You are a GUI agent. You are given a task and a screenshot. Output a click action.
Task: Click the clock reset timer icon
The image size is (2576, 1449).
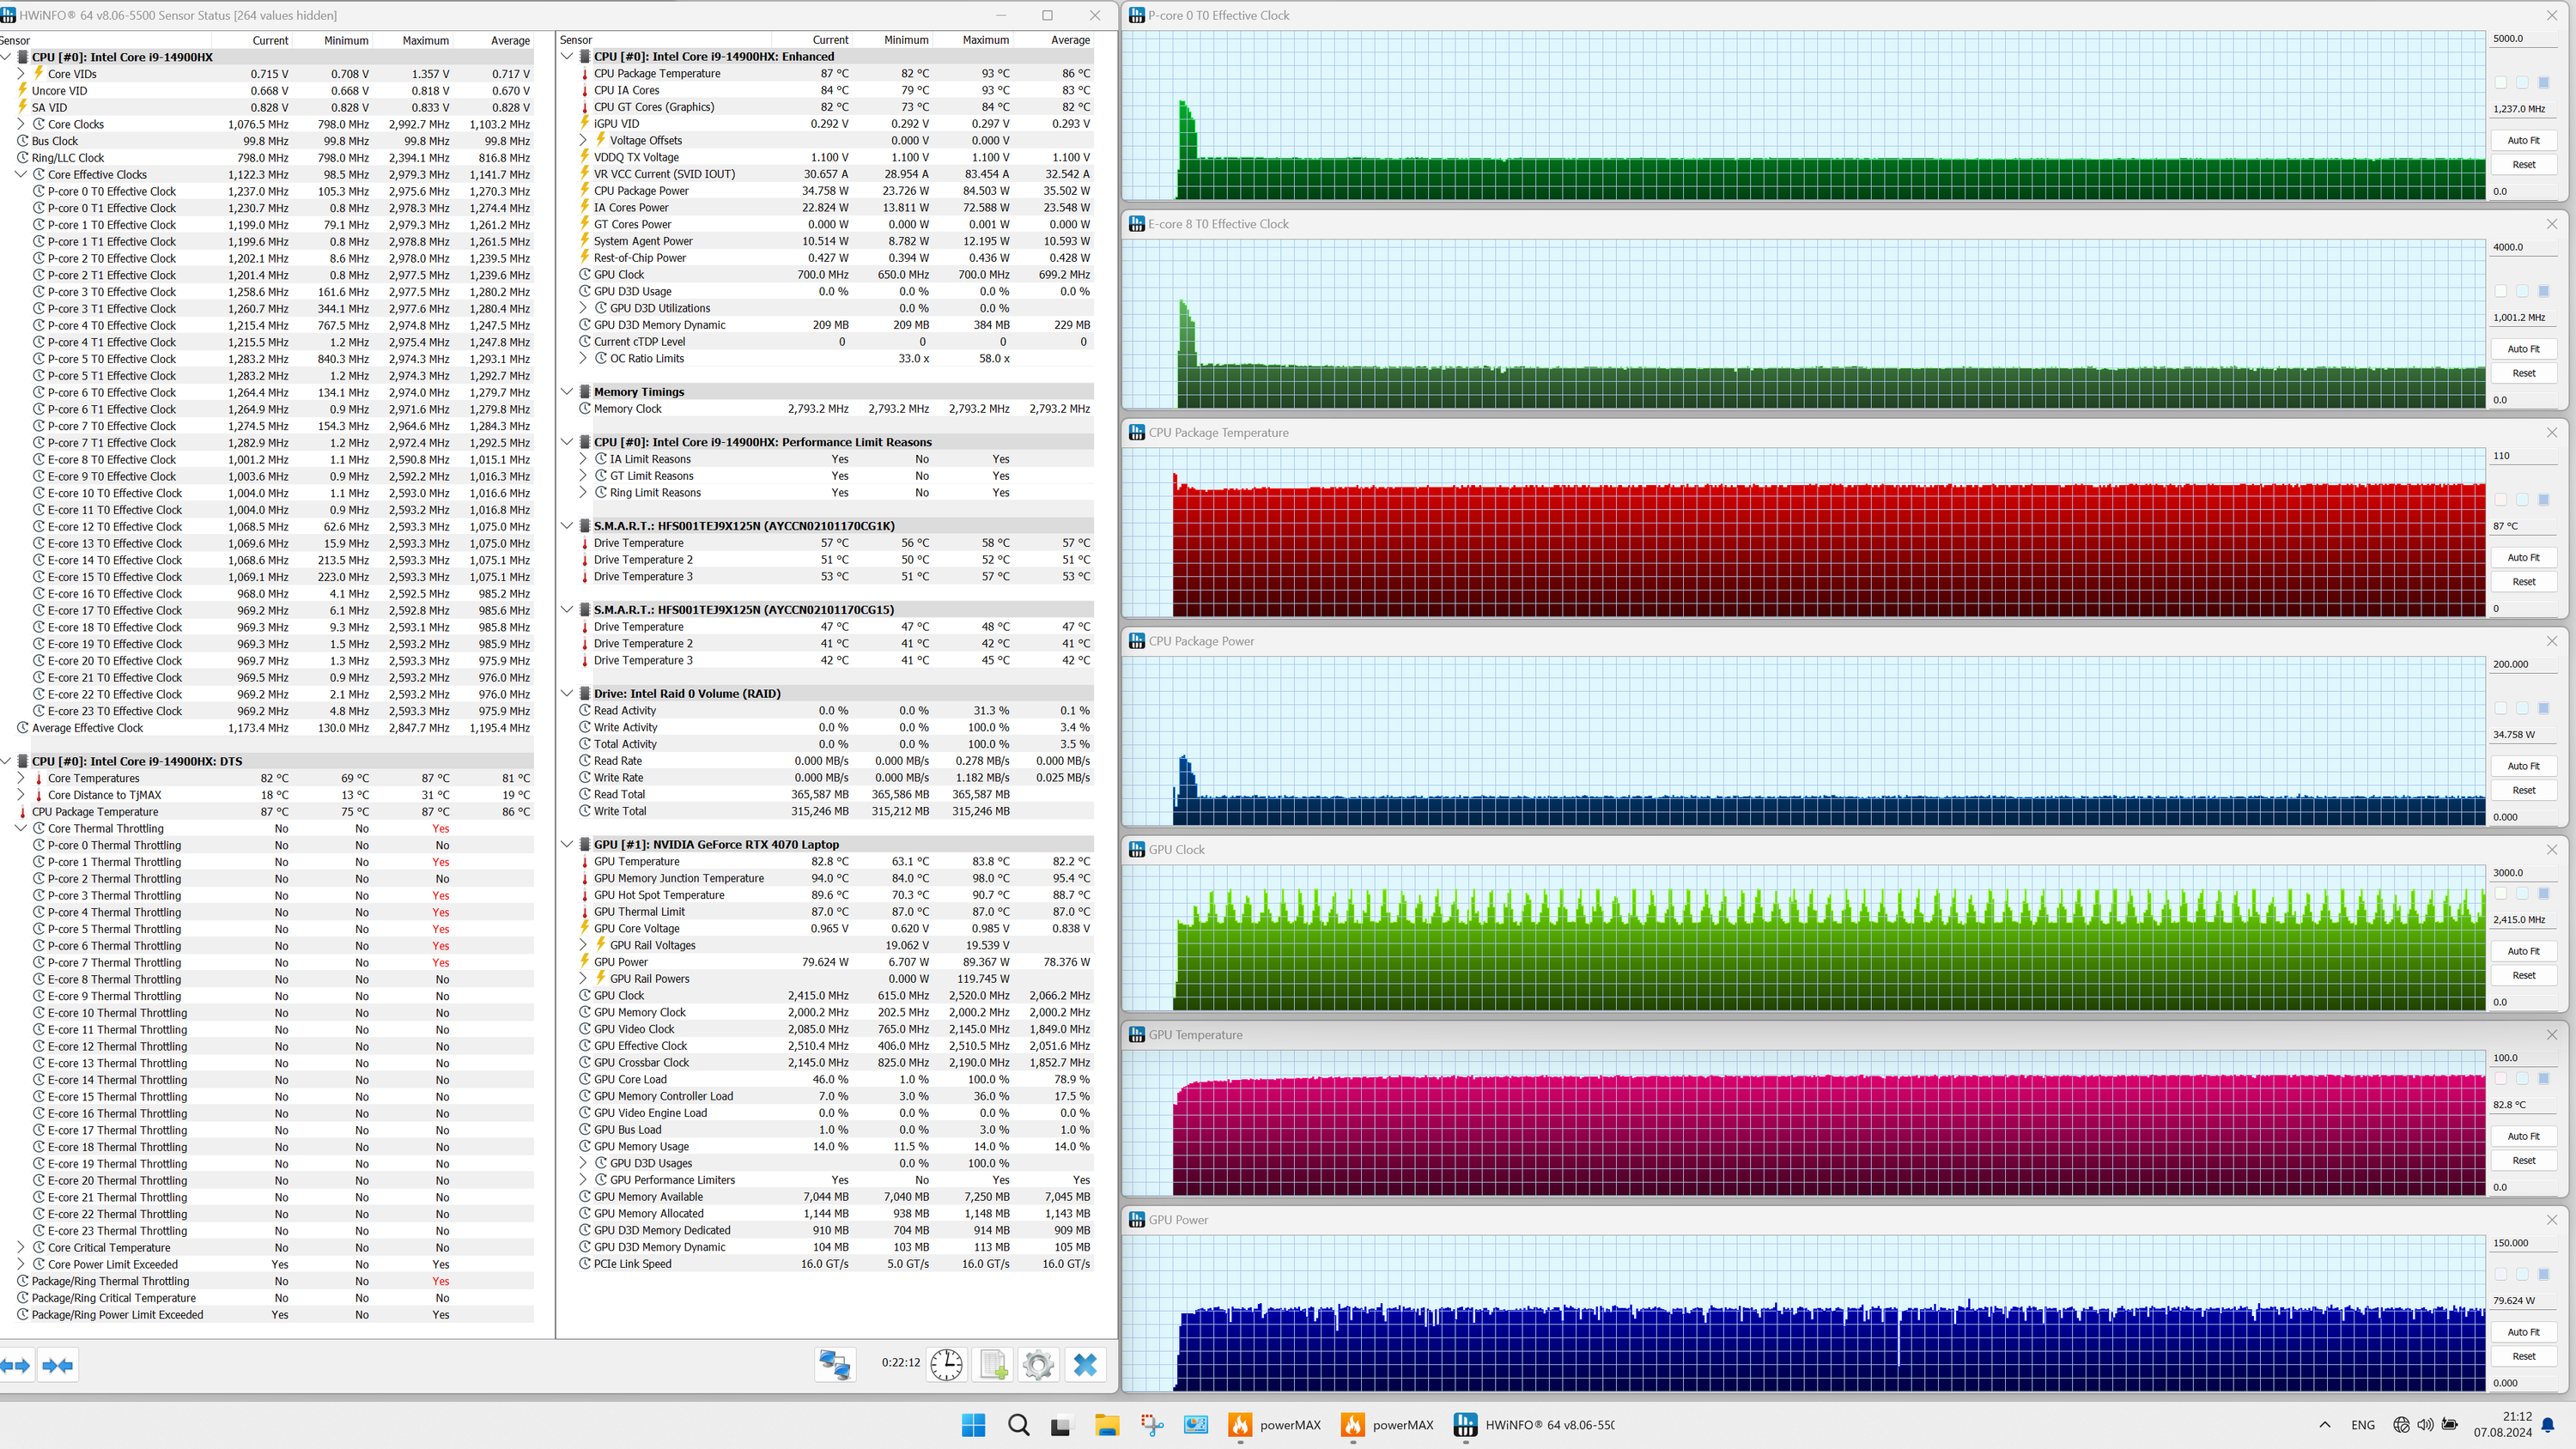click(x=946, y=1364)
